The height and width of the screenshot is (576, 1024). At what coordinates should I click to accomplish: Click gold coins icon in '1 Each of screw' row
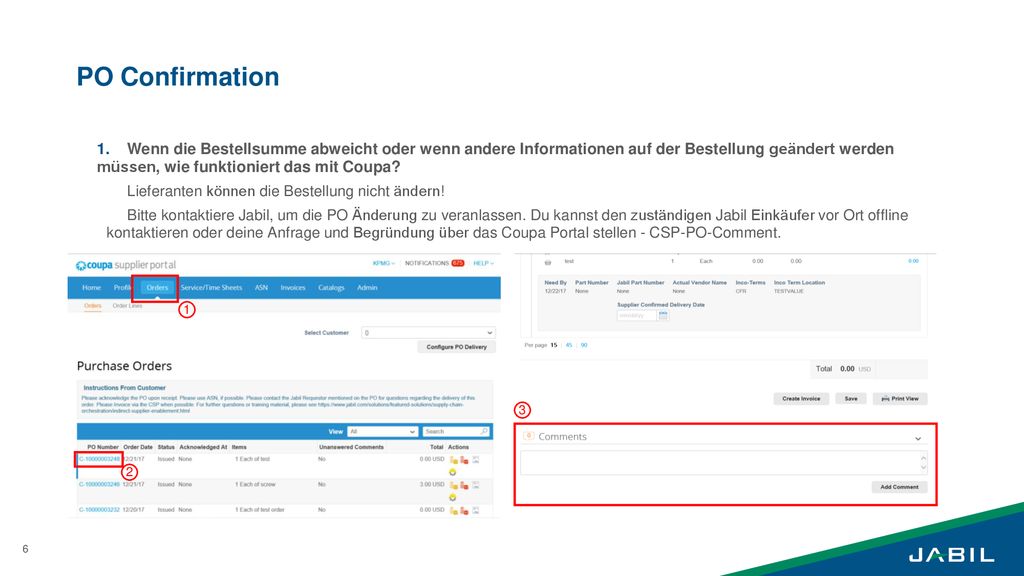pyautogui.click(x=454, y=486)
